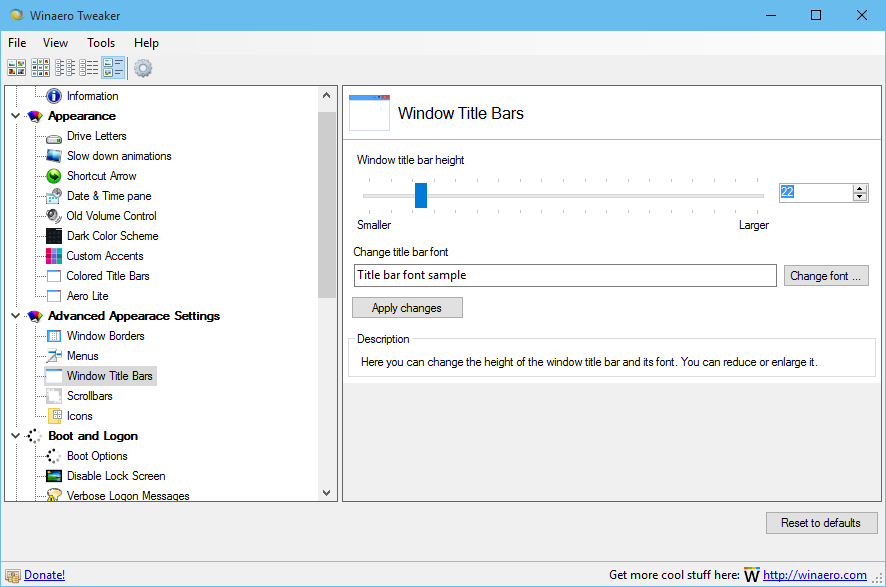Open the Tools menu

coord(100,42)
